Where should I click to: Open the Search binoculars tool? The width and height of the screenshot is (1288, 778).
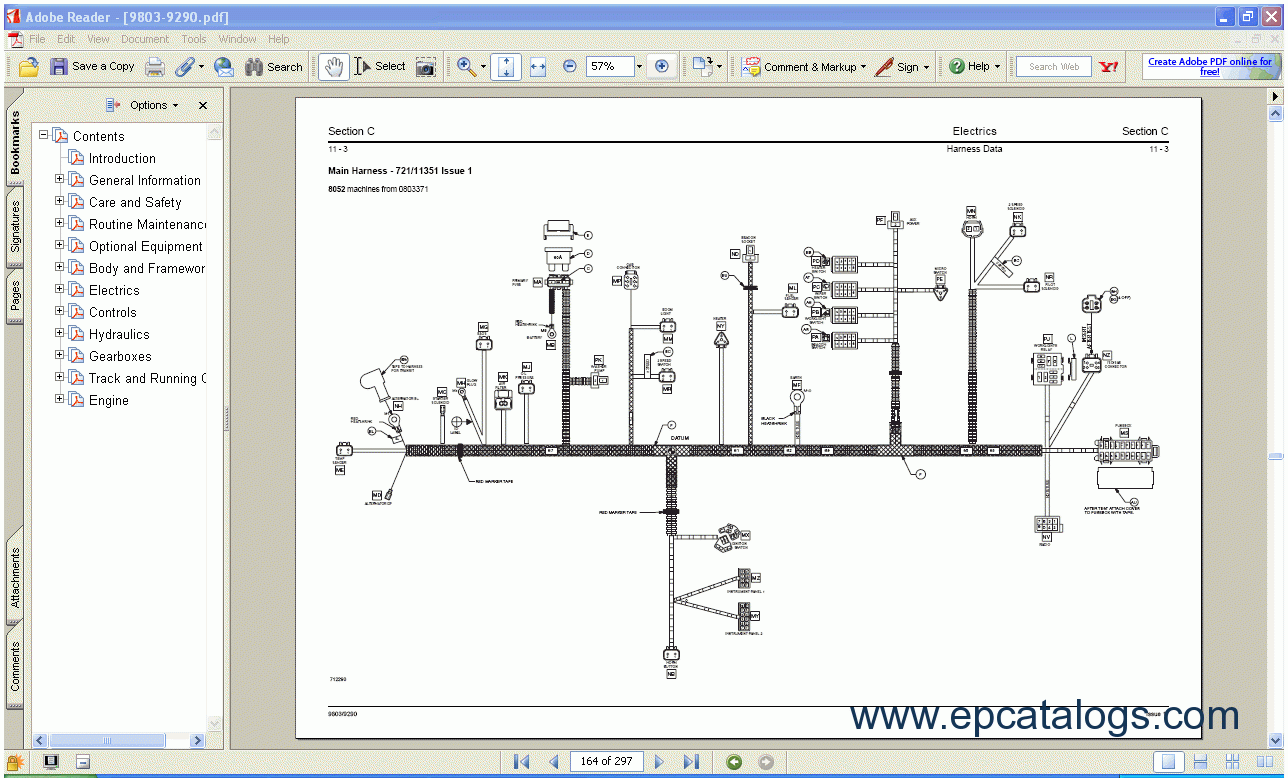[273, 67]
